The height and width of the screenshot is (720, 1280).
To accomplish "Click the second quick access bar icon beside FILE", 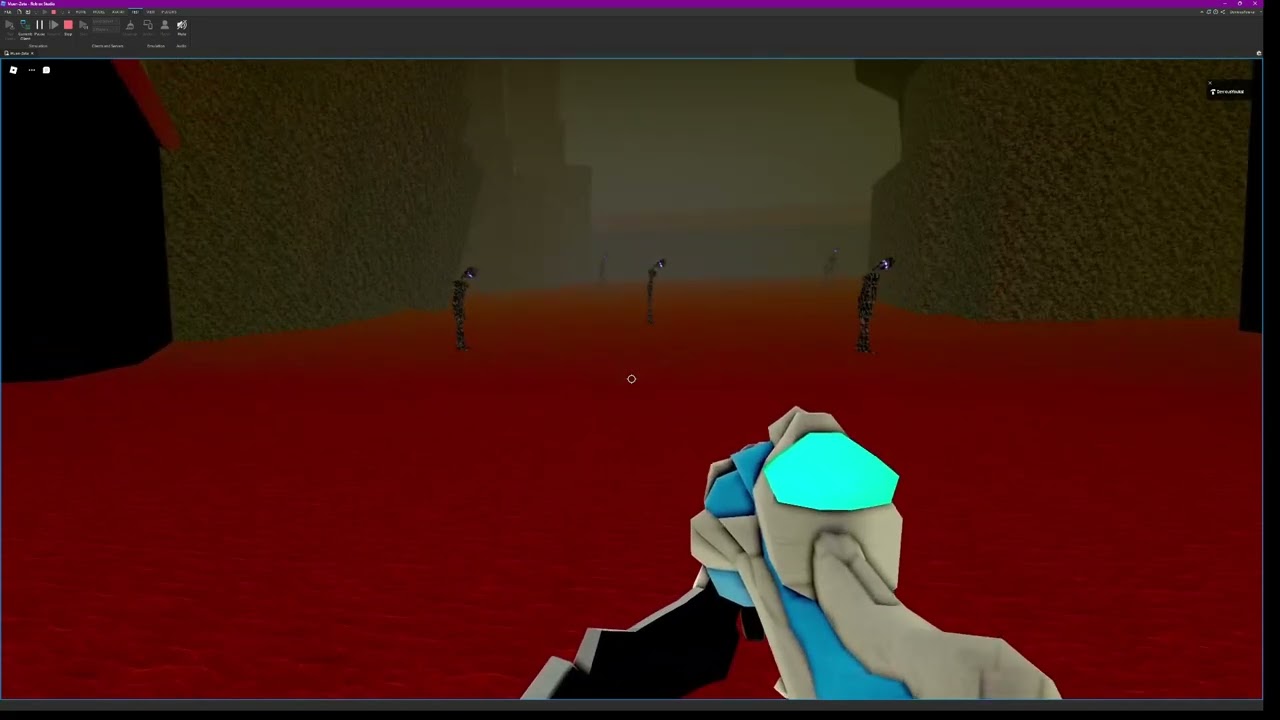I will (28, 12).
